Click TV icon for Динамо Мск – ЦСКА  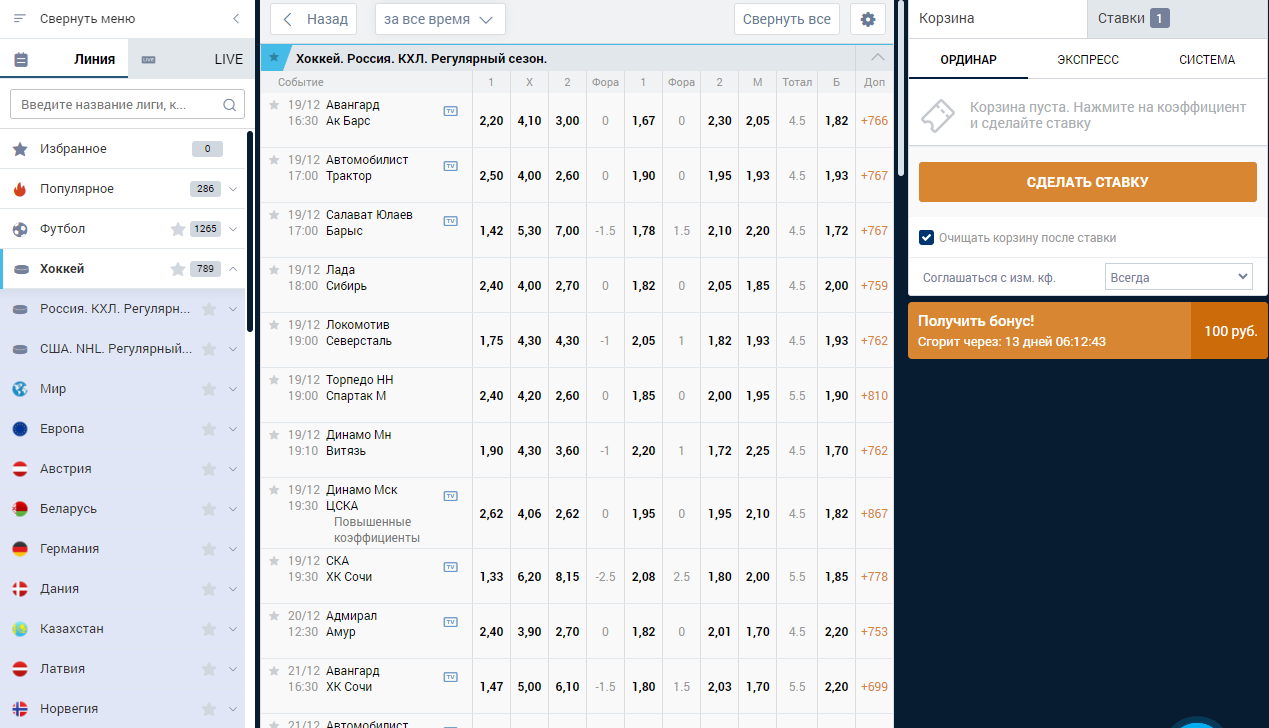(x=450, y=496)
